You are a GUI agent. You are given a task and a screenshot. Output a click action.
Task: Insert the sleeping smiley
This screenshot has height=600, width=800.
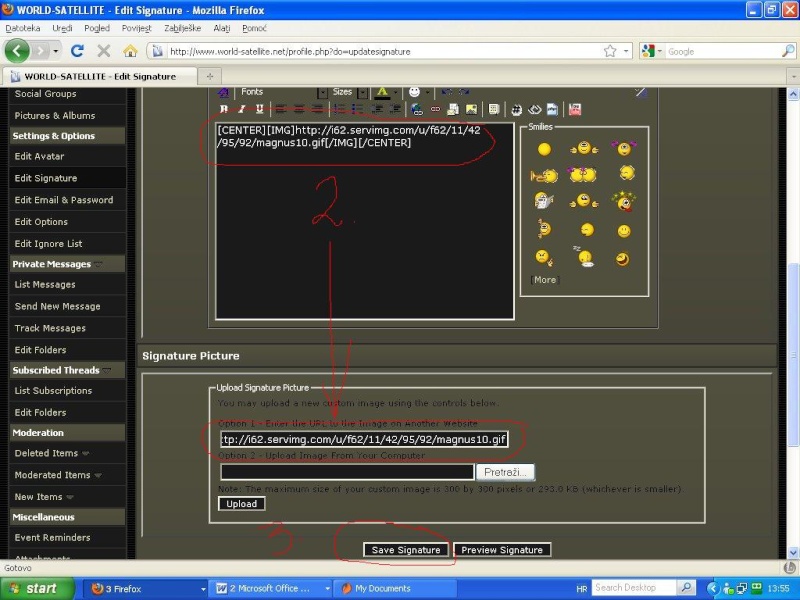coord(585,257)
